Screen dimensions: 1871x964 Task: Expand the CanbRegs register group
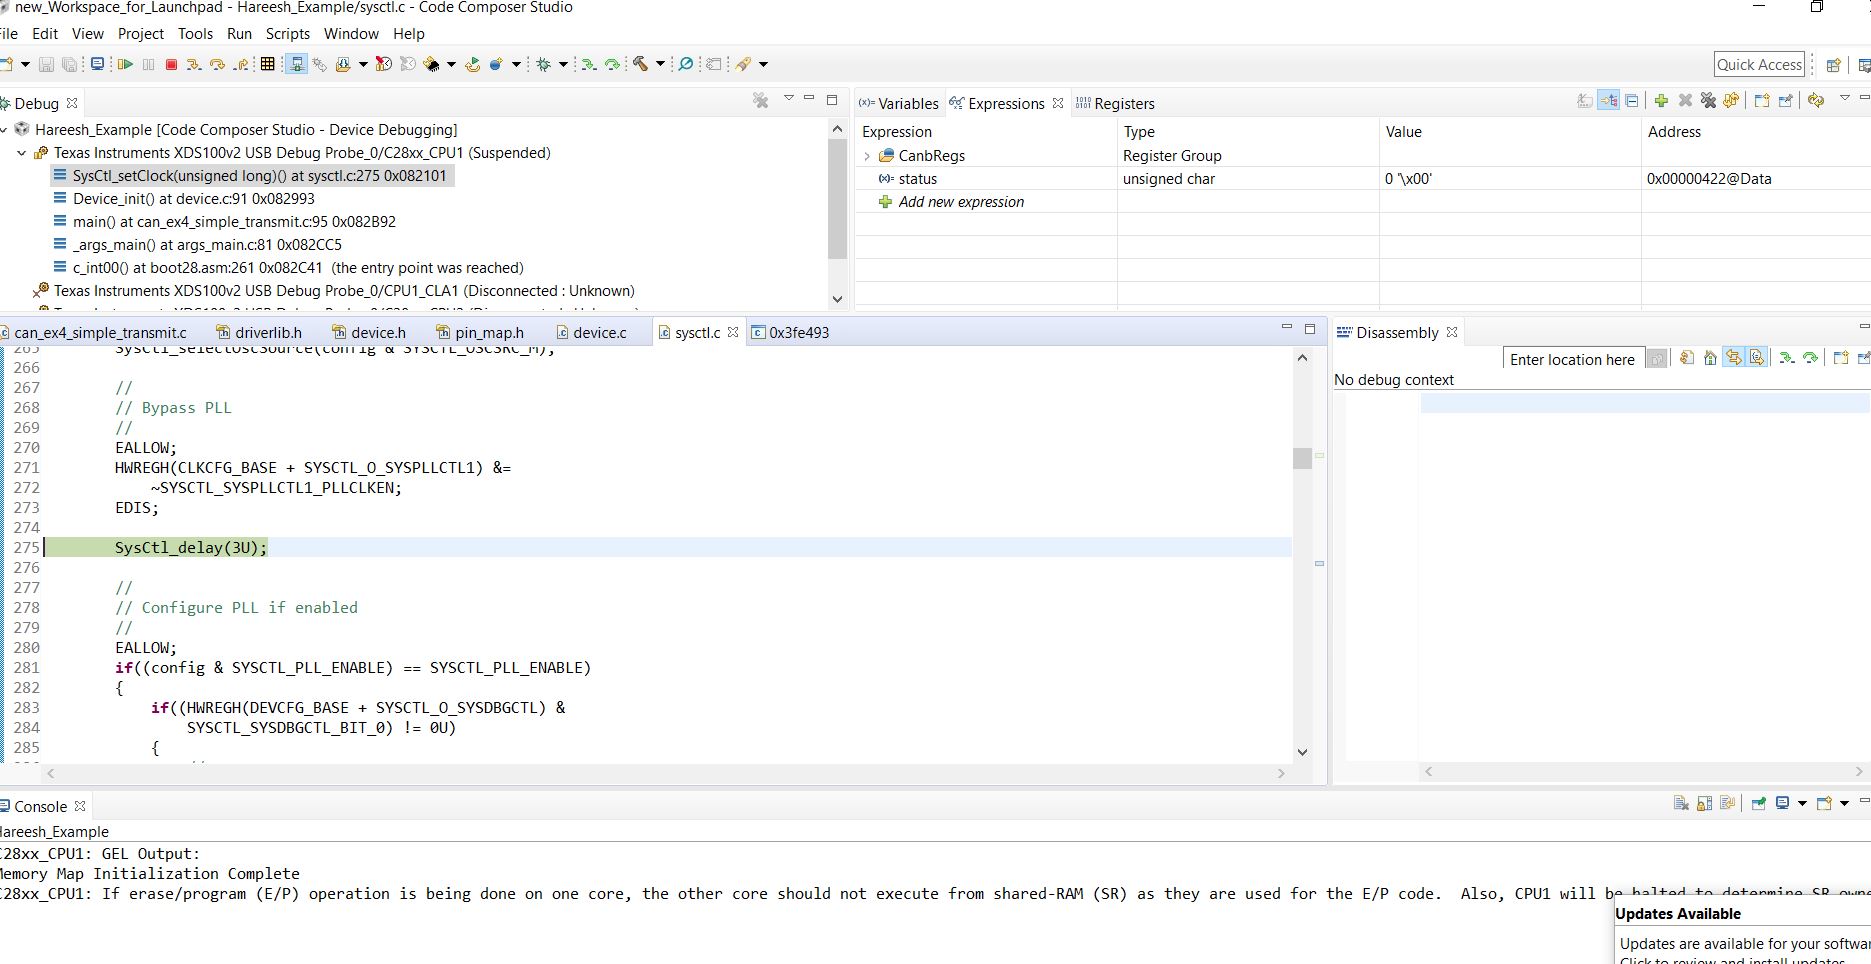tap(867, 156)
